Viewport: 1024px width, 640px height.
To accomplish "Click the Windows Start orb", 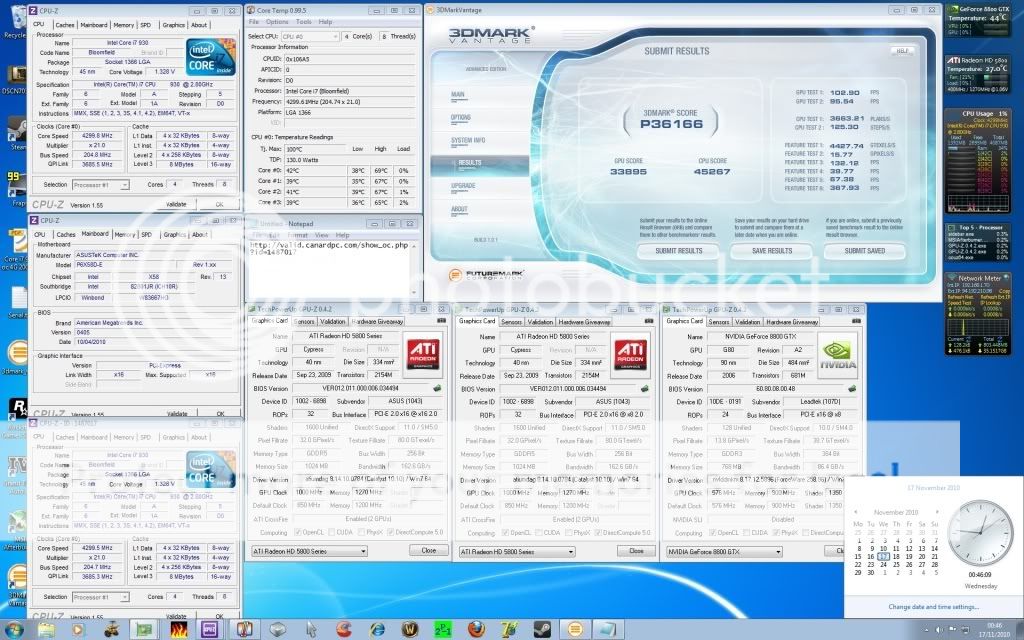I will click(14, 630).
